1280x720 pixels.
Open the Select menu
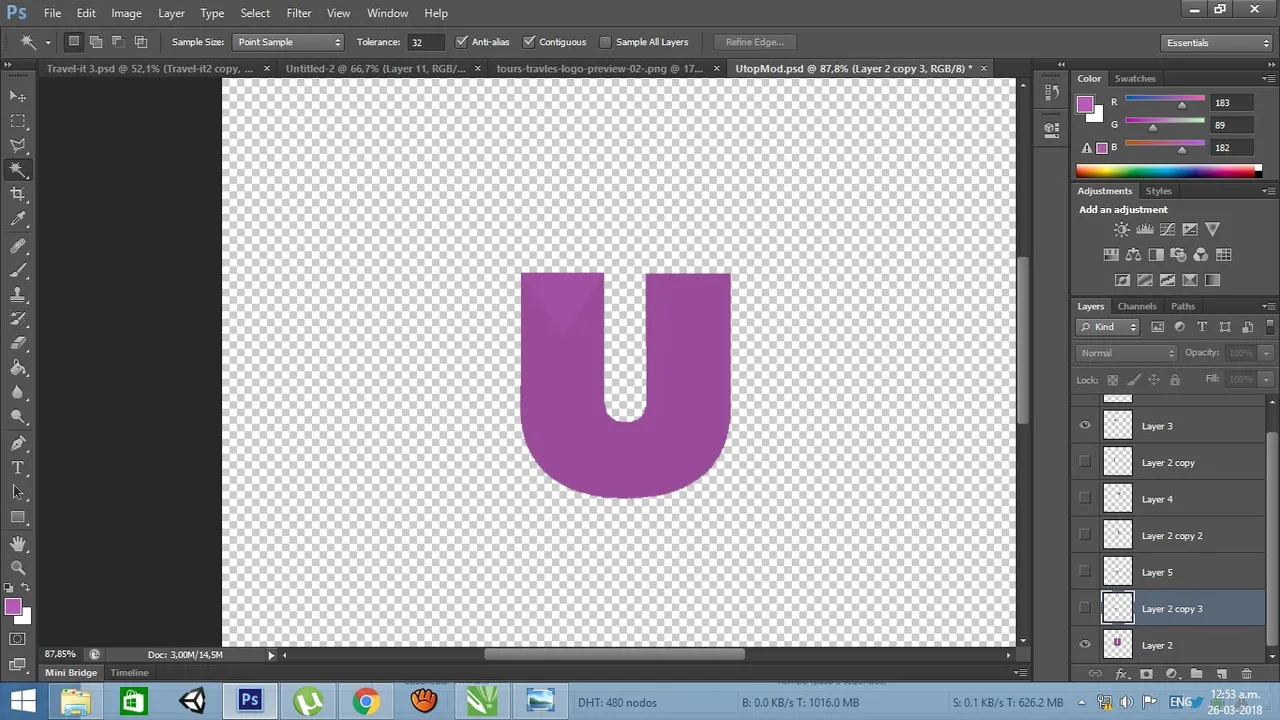click(255, 13)
